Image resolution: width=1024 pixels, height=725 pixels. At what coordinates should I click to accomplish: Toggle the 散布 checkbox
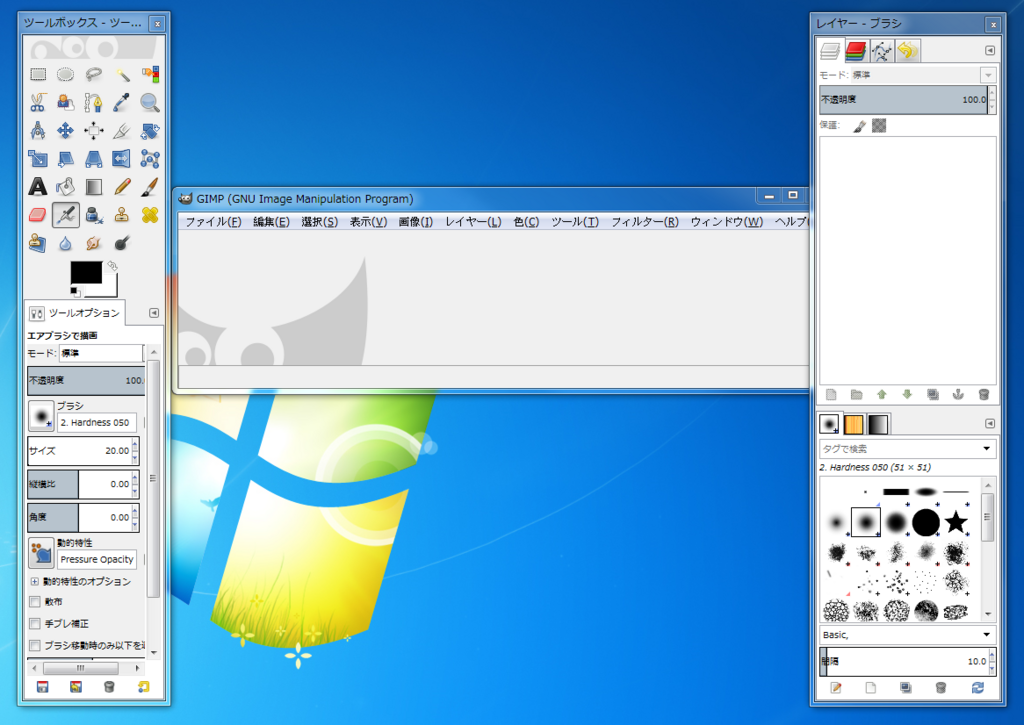35,602
